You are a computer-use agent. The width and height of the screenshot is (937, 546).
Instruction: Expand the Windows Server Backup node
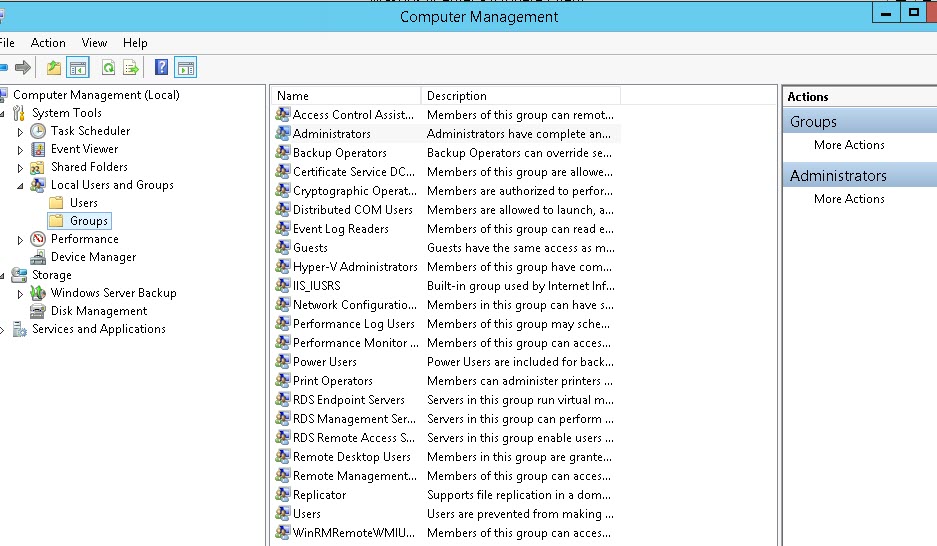(x=21, y=294)
